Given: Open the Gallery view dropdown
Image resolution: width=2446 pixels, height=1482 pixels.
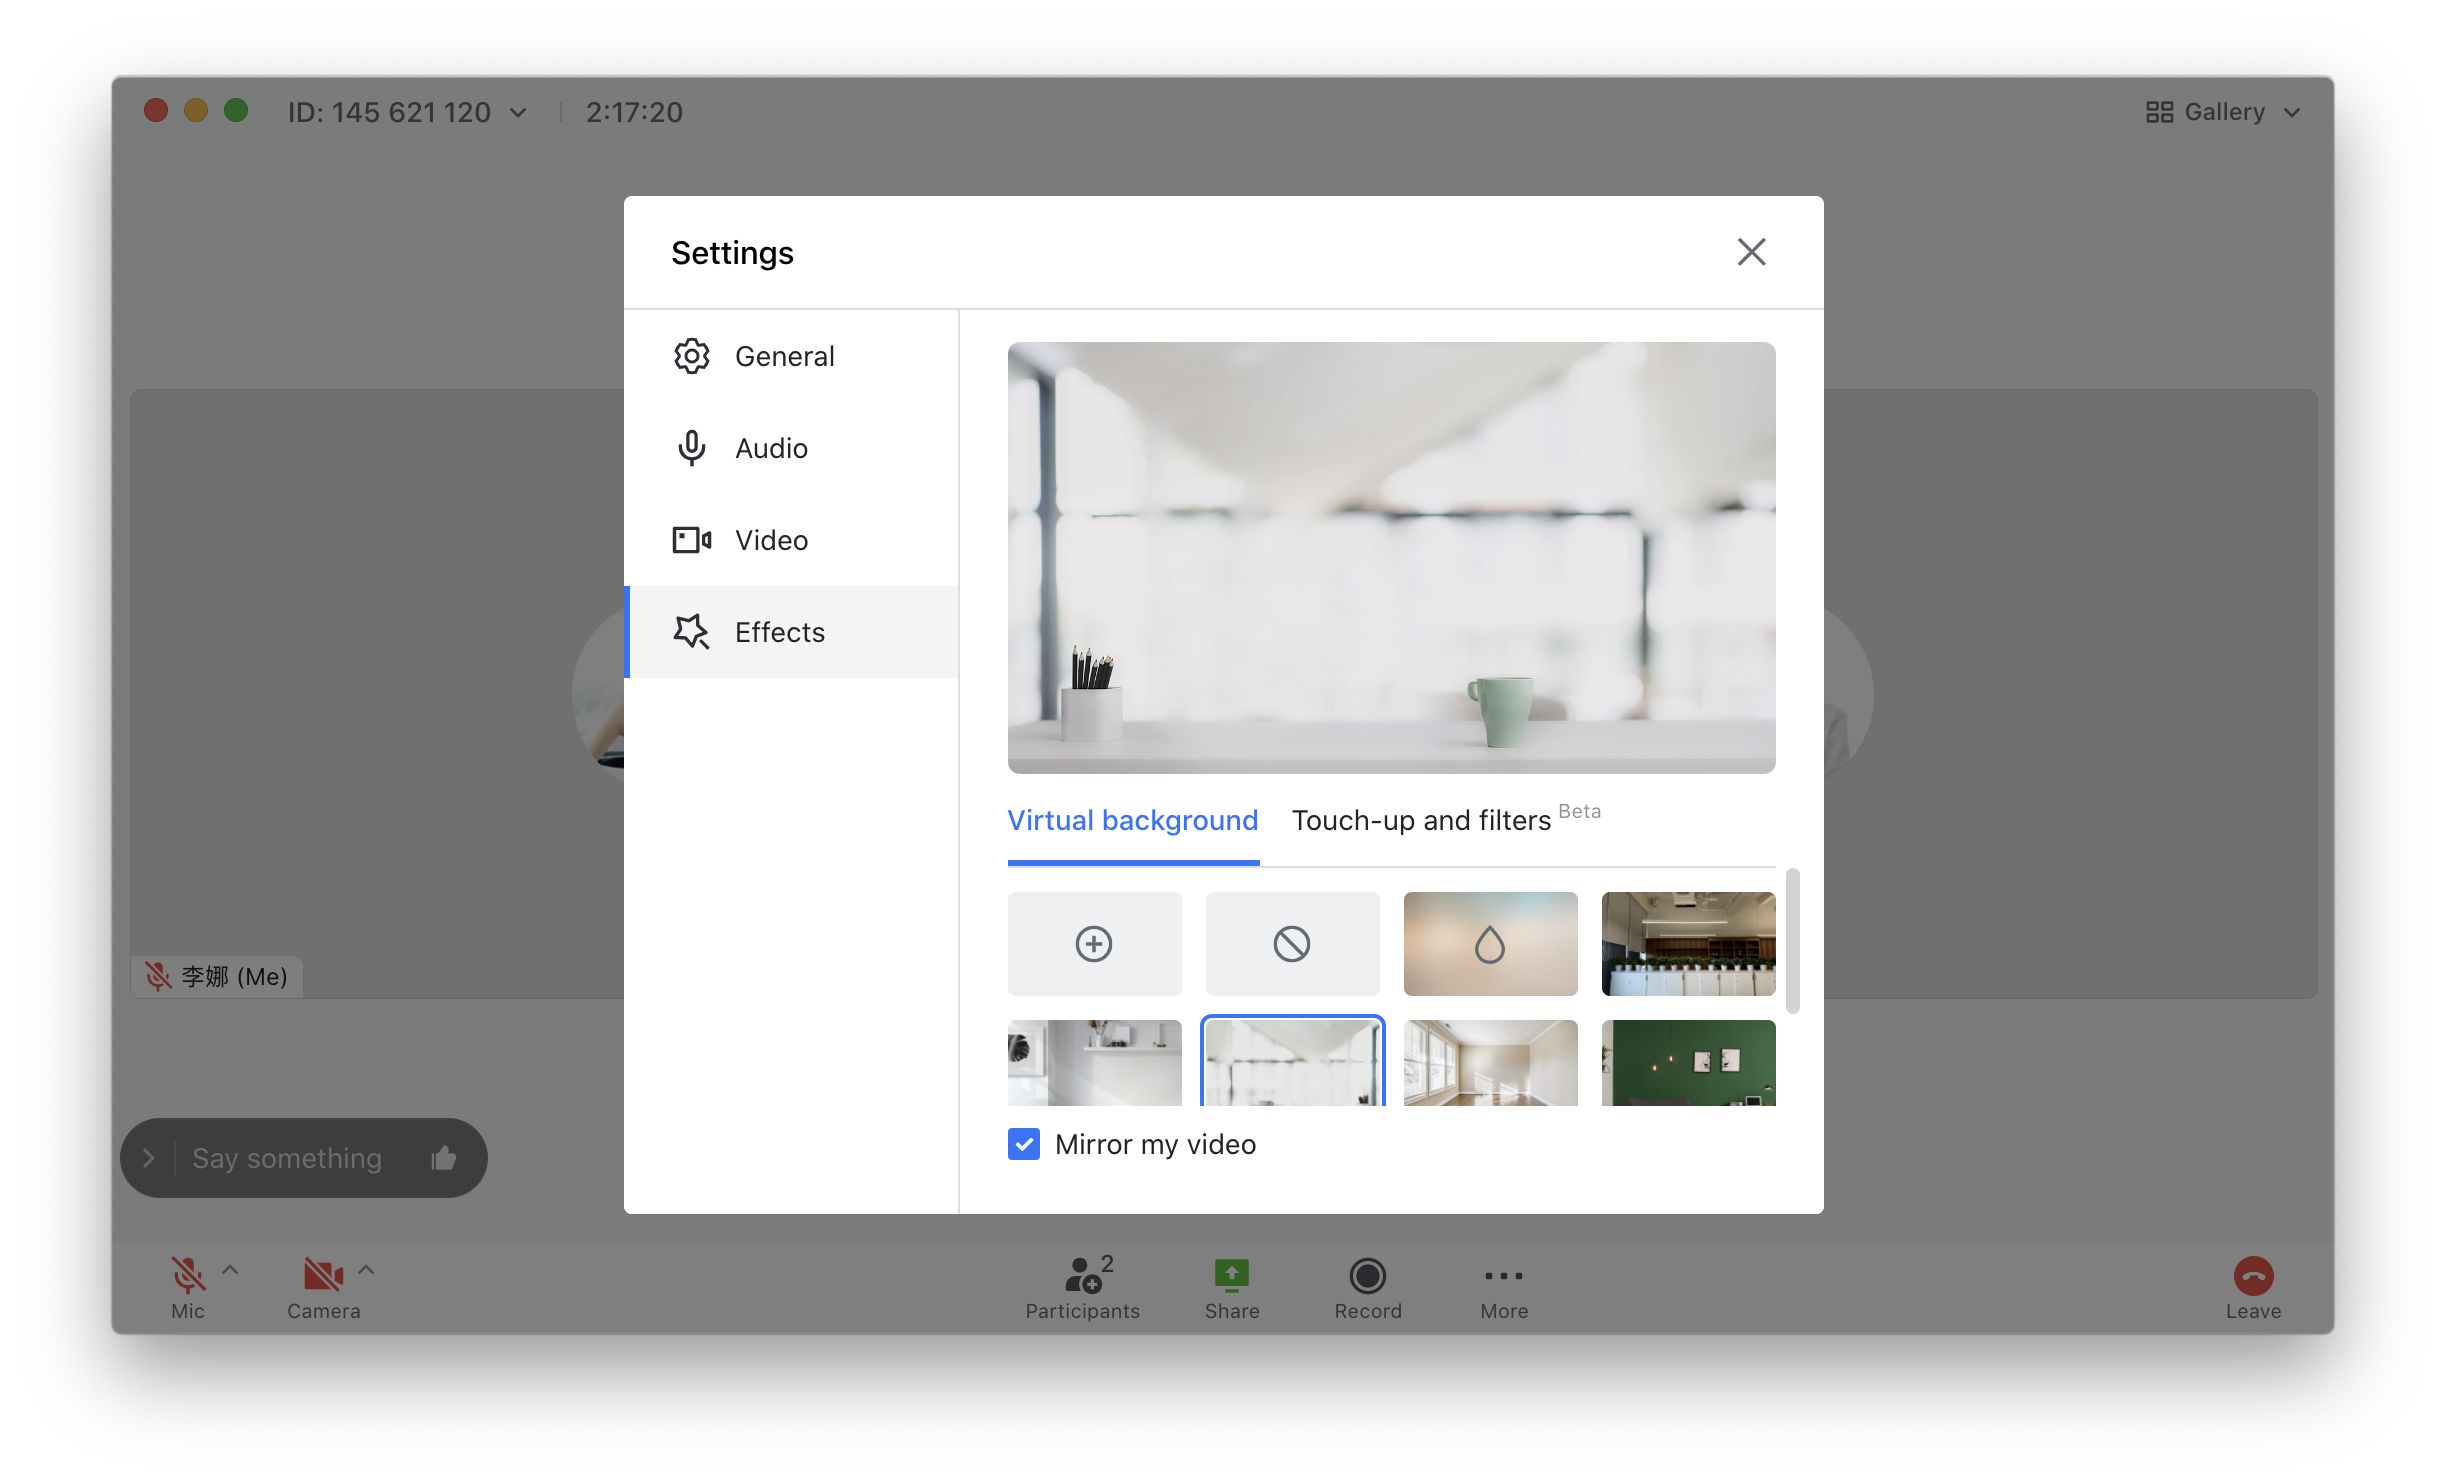Looking at the screenshot, I should 2224,112.
